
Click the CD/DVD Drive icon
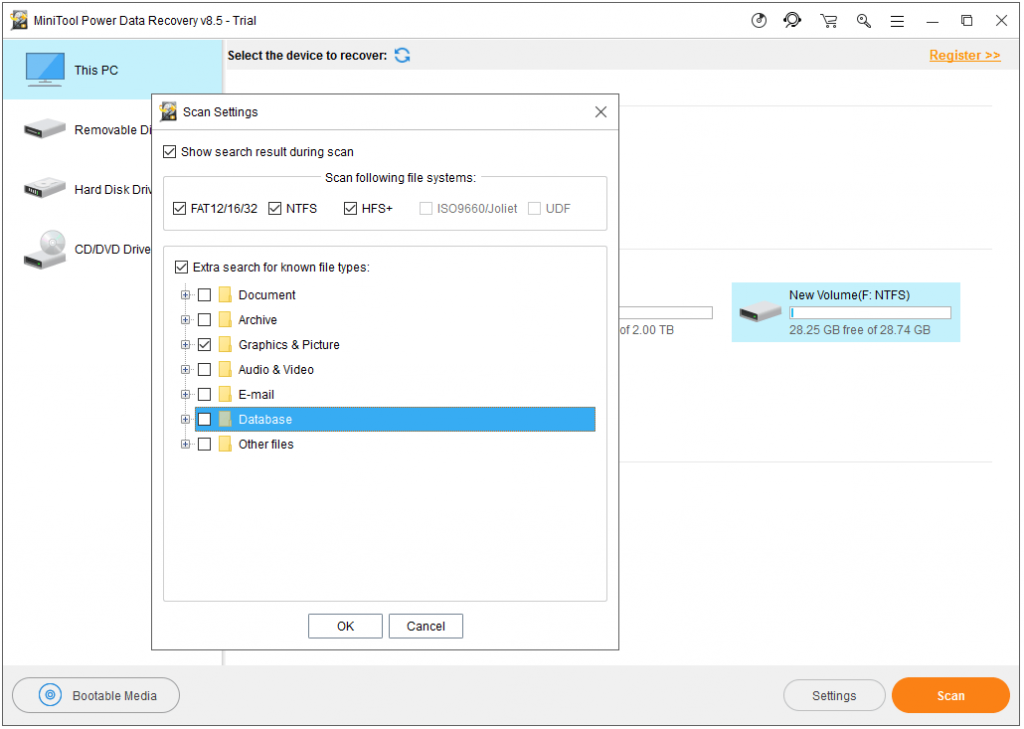[x=44, y=250]
